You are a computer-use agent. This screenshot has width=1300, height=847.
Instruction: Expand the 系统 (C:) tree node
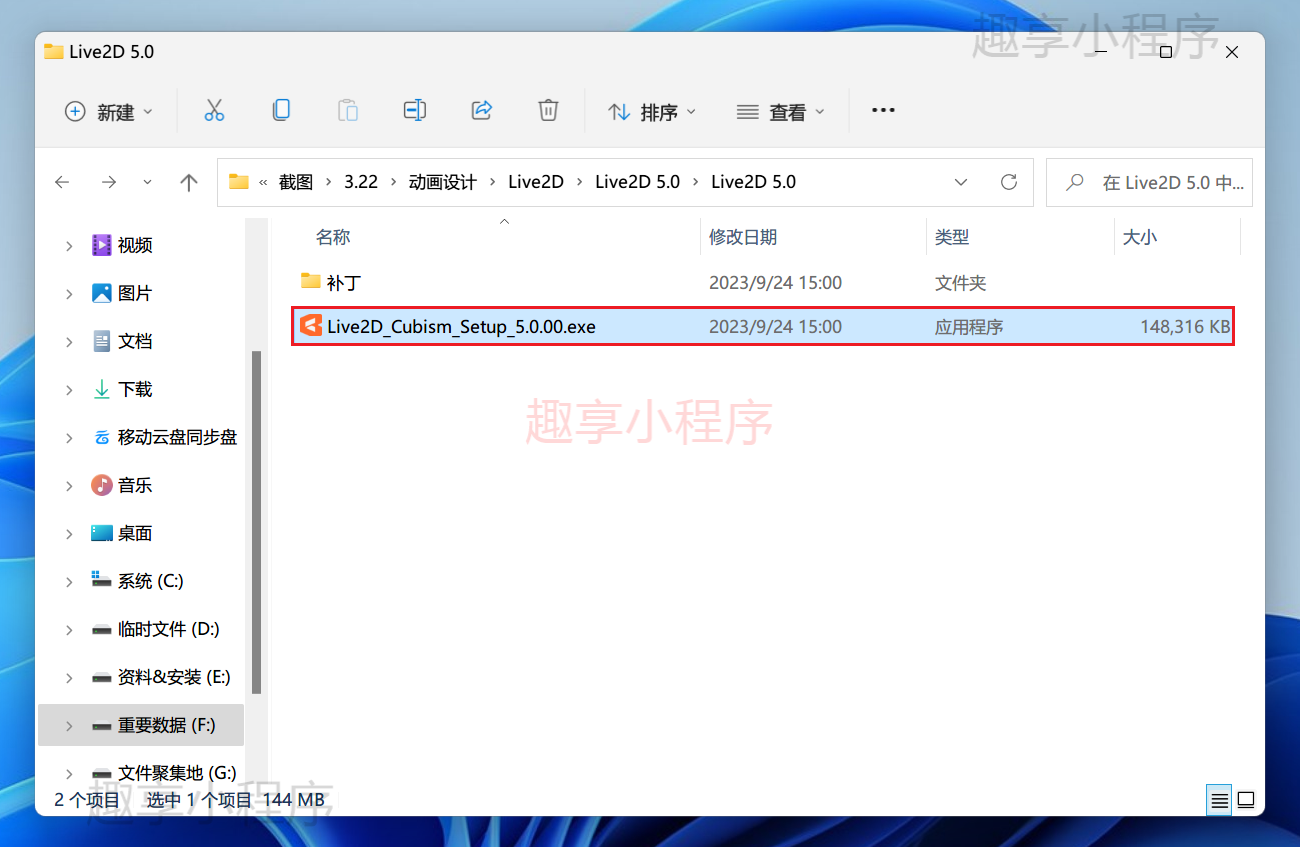click(x=69, y=581)
